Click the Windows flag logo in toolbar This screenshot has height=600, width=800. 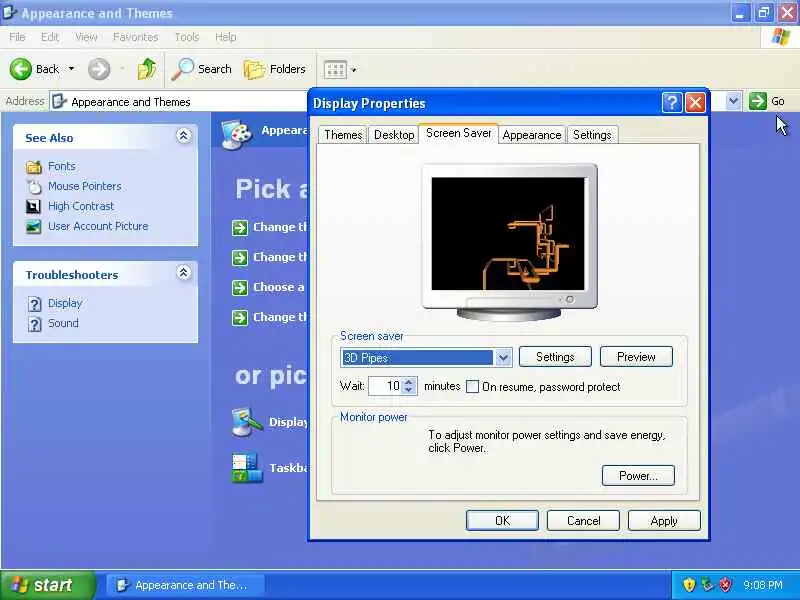[x=781, y=37]
